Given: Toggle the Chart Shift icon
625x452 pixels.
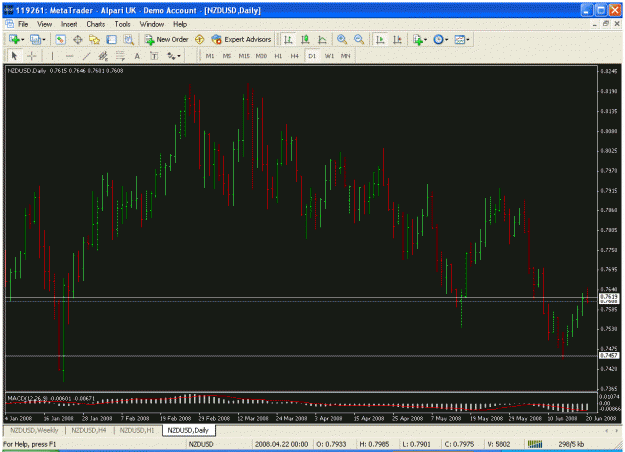Looking at the screenshot, I should click(x=397, y=39).
